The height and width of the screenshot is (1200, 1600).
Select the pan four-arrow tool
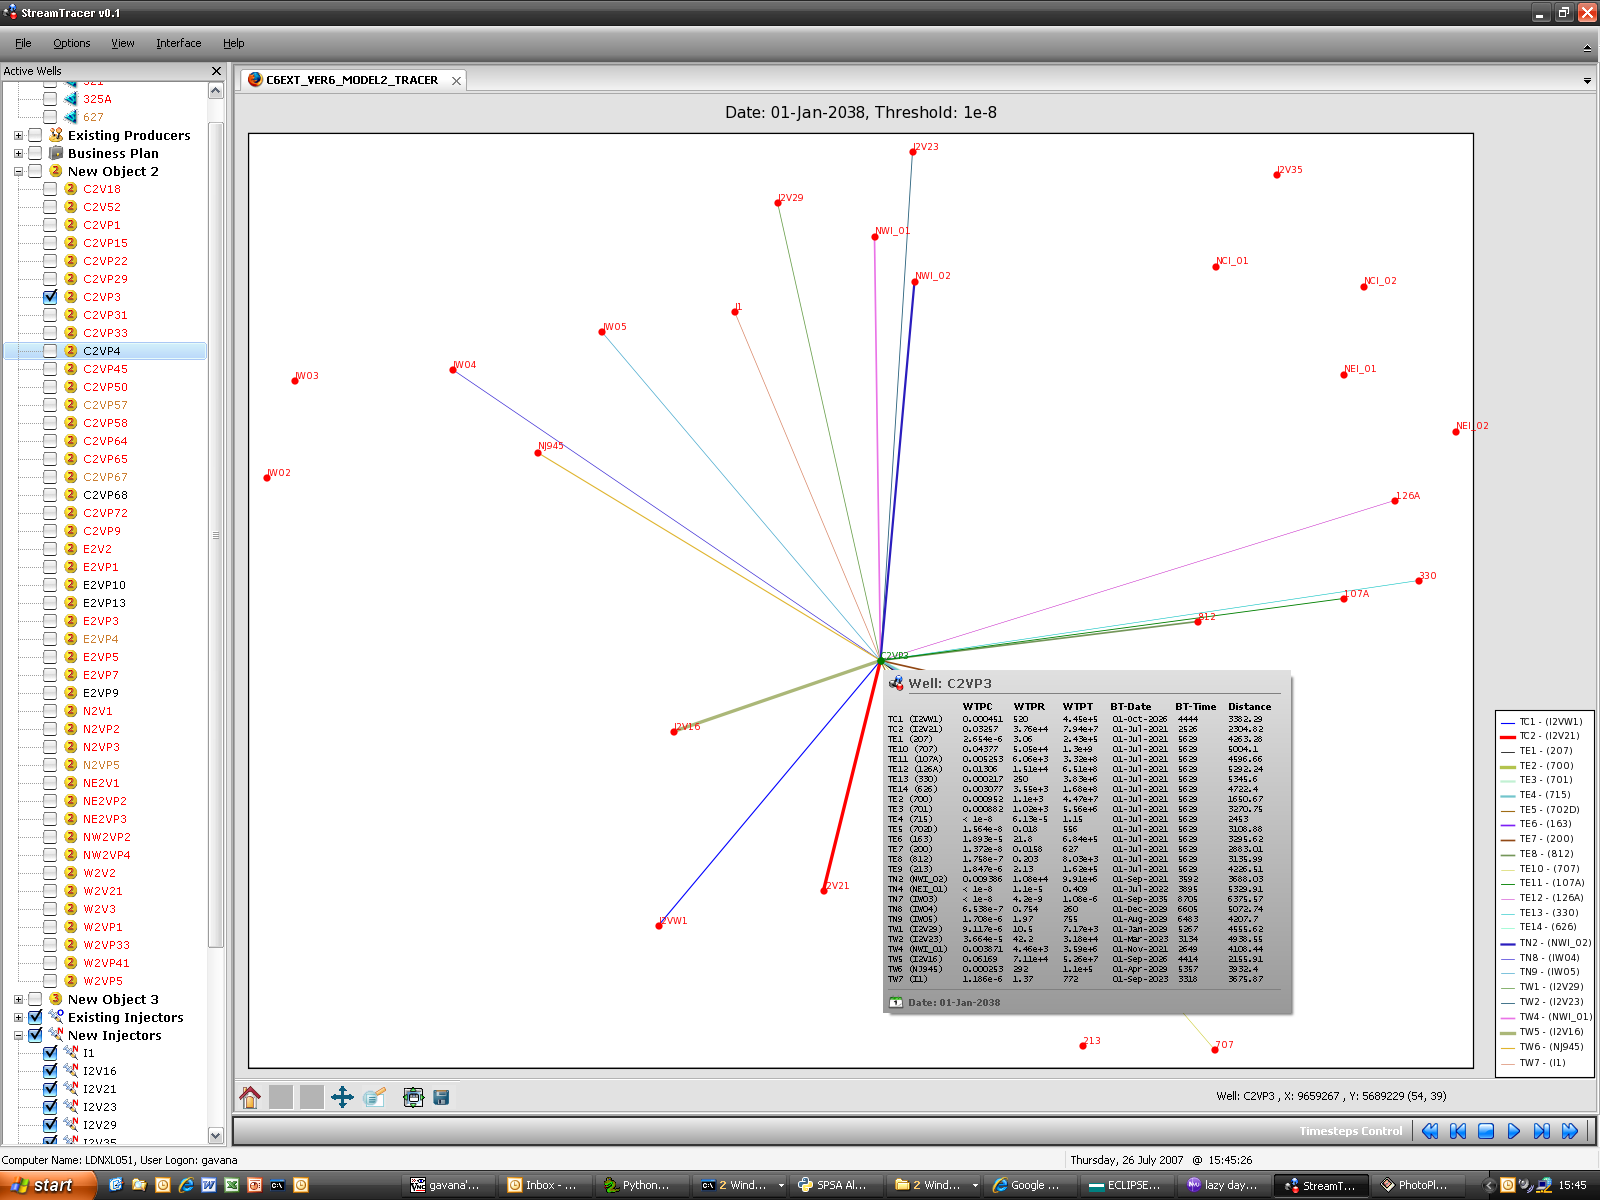click(342, 1097)
